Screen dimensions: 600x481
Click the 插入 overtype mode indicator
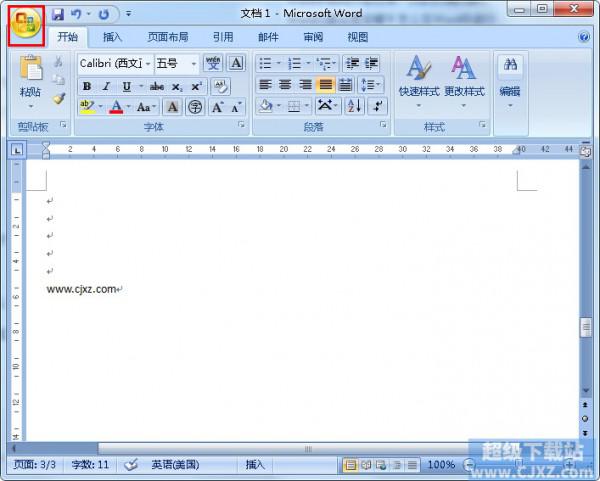(x=255, y=465)
